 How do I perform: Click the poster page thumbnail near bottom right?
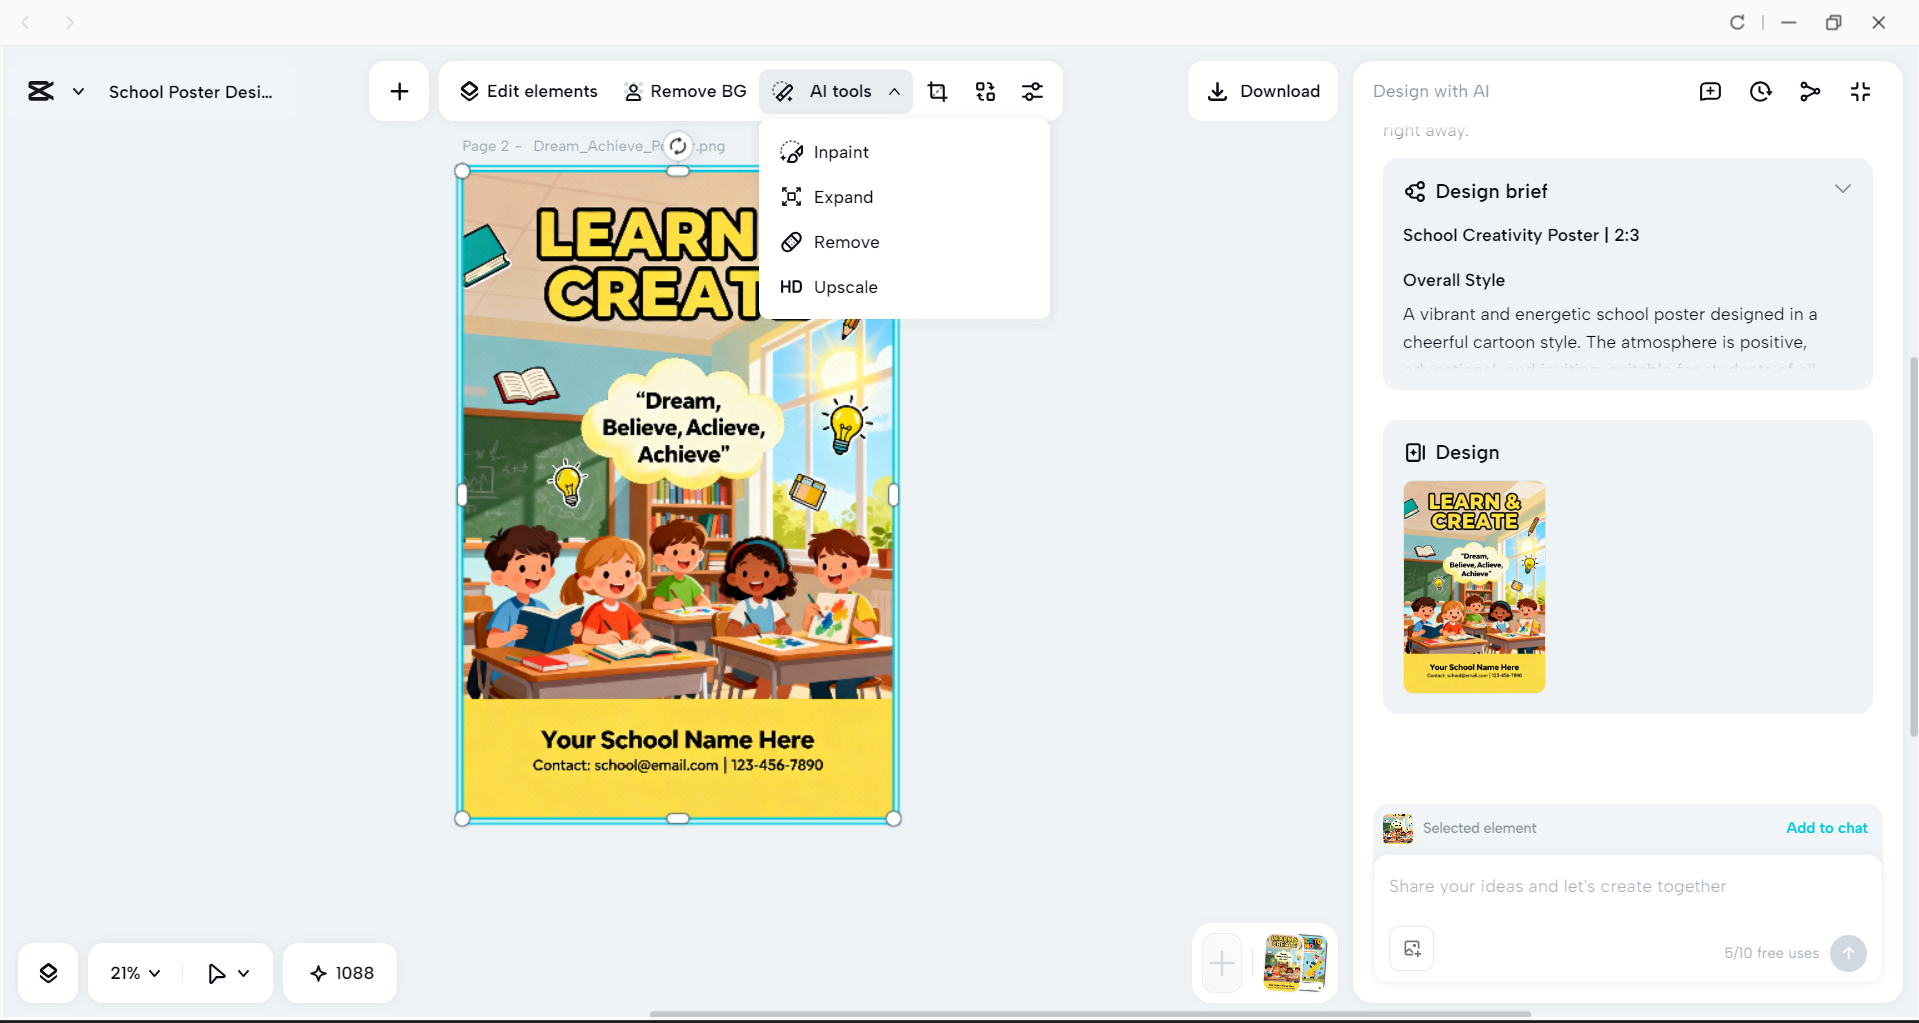click(x=1295, y=962)
